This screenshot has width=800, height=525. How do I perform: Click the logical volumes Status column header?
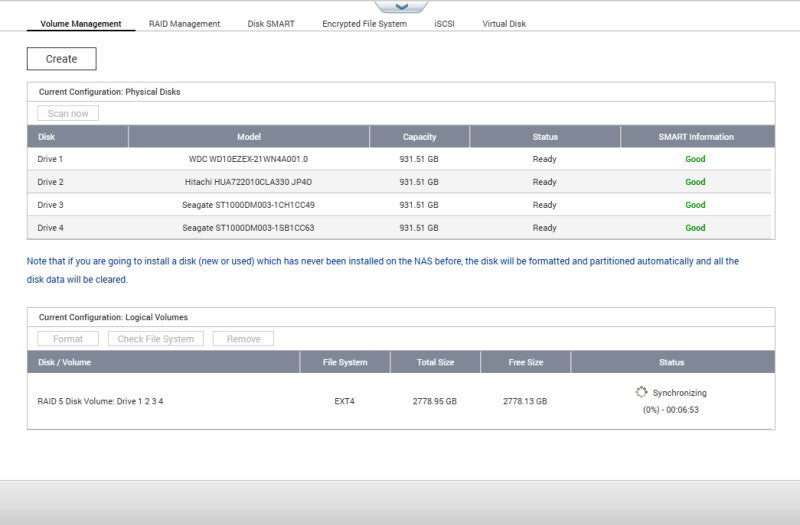coord(672,362)
